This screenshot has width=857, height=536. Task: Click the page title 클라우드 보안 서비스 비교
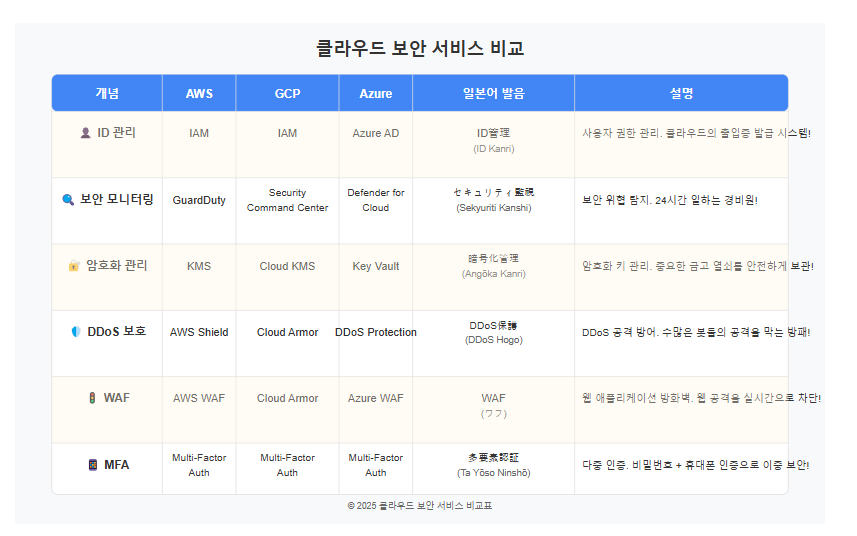(x=420, y=48)
